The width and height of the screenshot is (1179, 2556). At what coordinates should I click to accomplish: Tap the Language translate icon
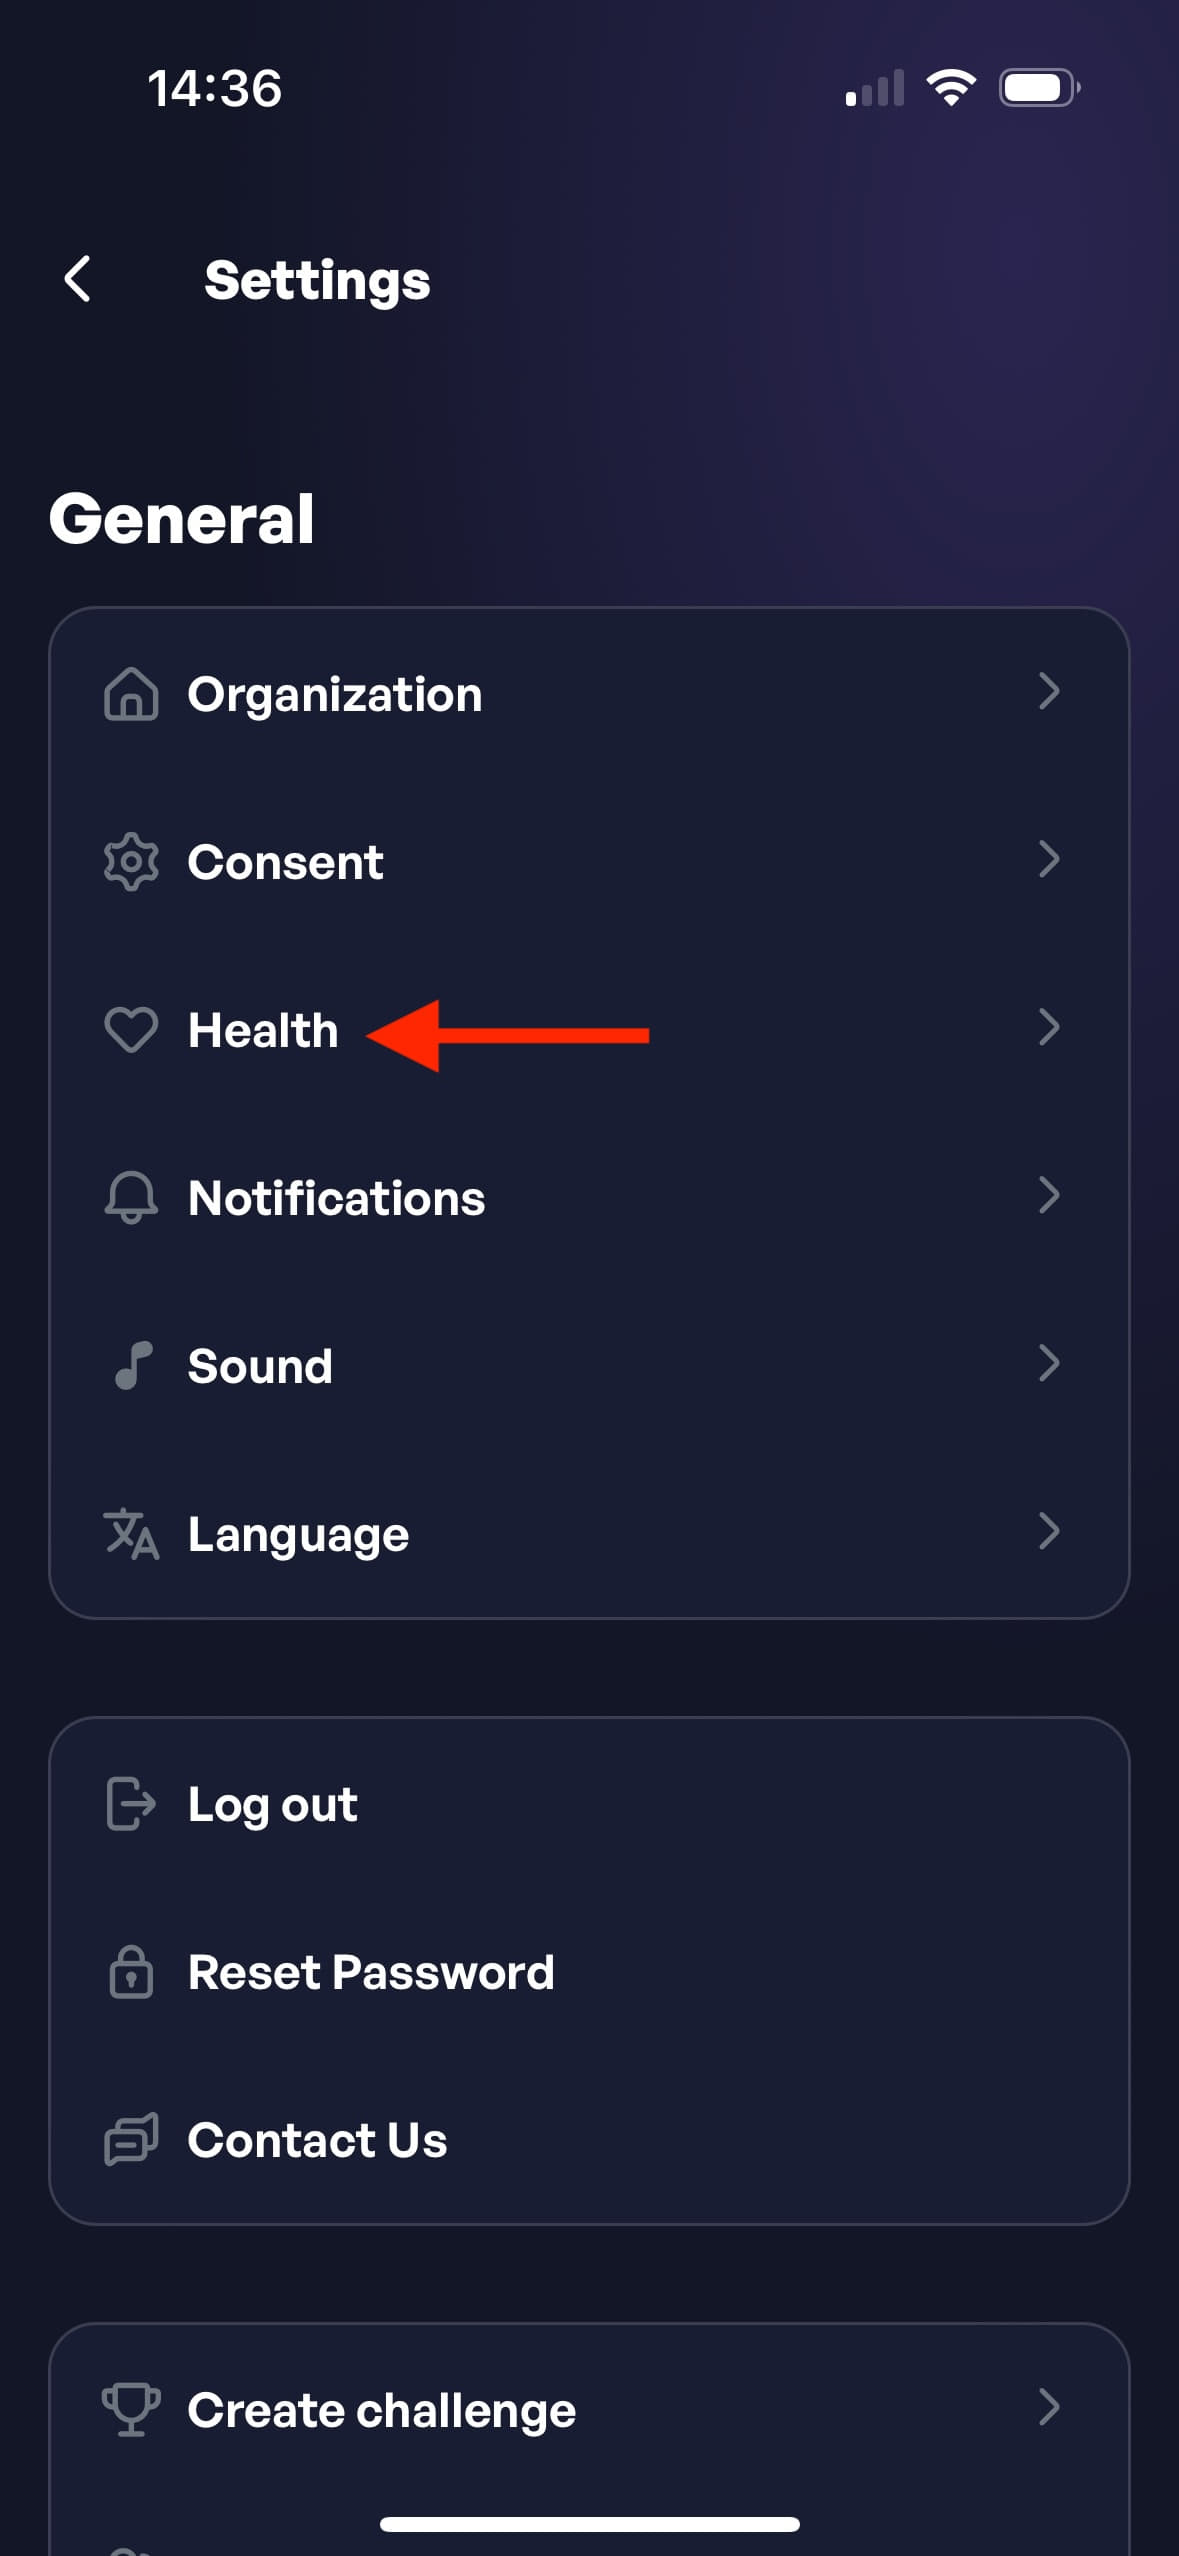pos(131,1534)
